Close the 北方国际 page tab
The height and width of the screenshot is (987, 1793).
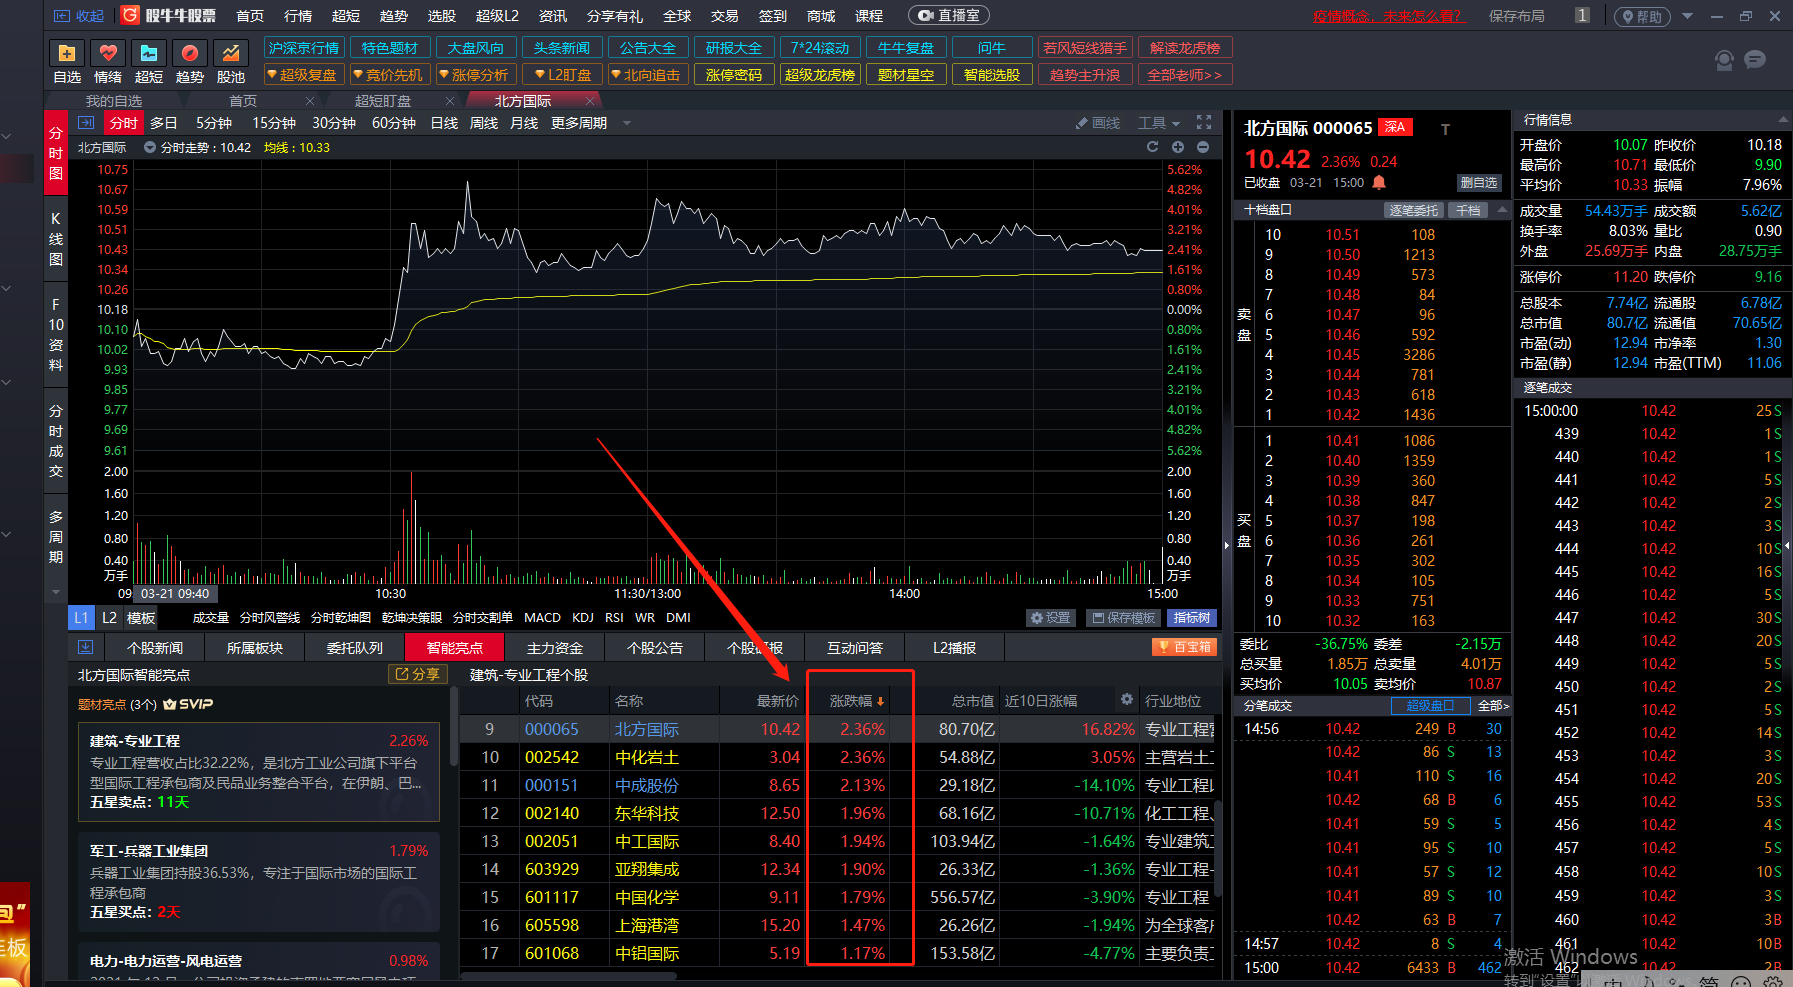(590, 101)
